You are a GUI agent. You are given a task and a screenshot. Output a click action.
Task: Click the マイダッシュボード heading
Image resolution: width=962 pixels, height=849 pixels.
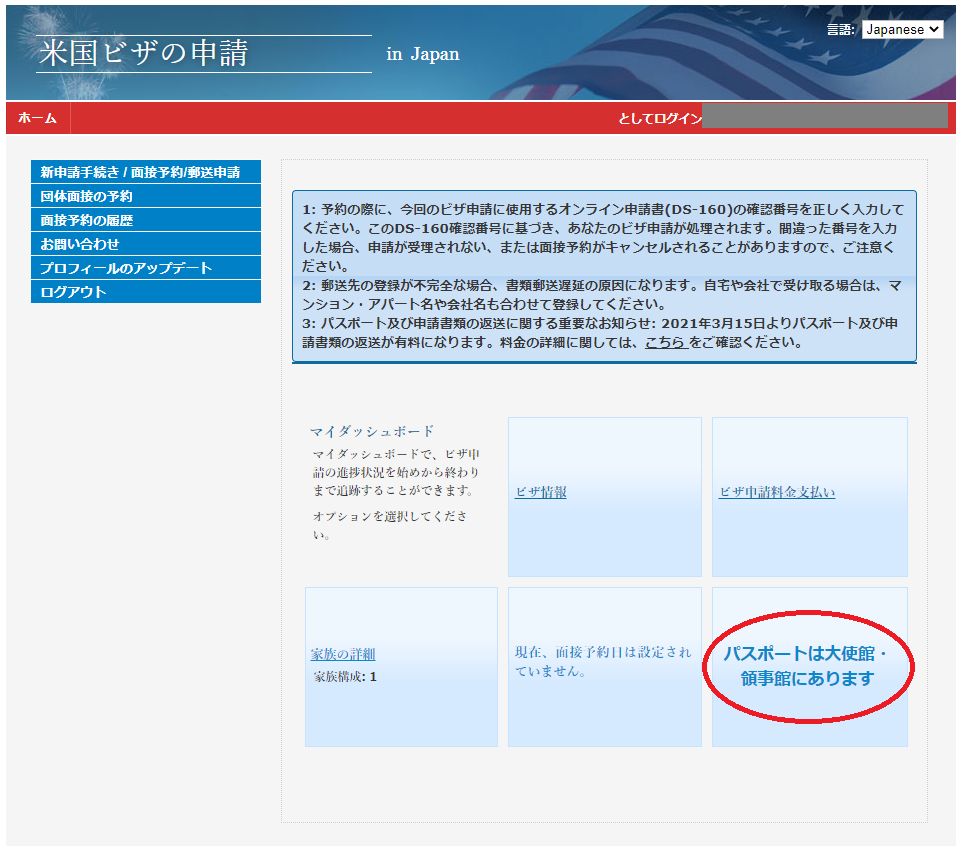click(x=372, y=431)
